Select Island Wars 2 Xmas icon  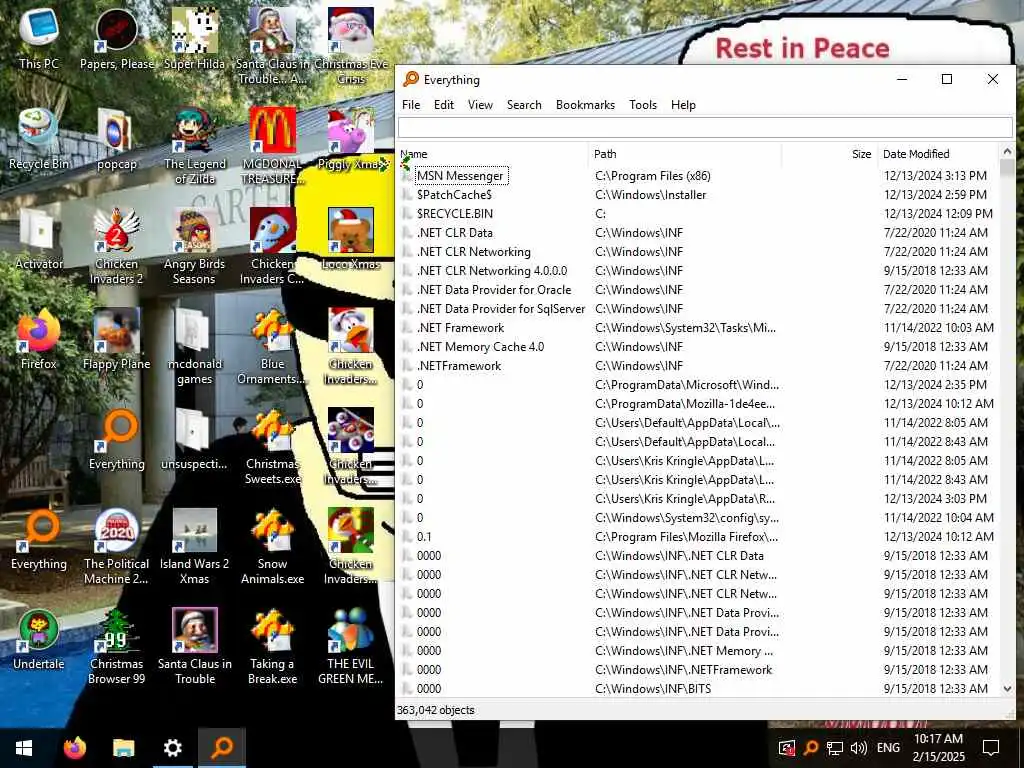pos(195,546)
